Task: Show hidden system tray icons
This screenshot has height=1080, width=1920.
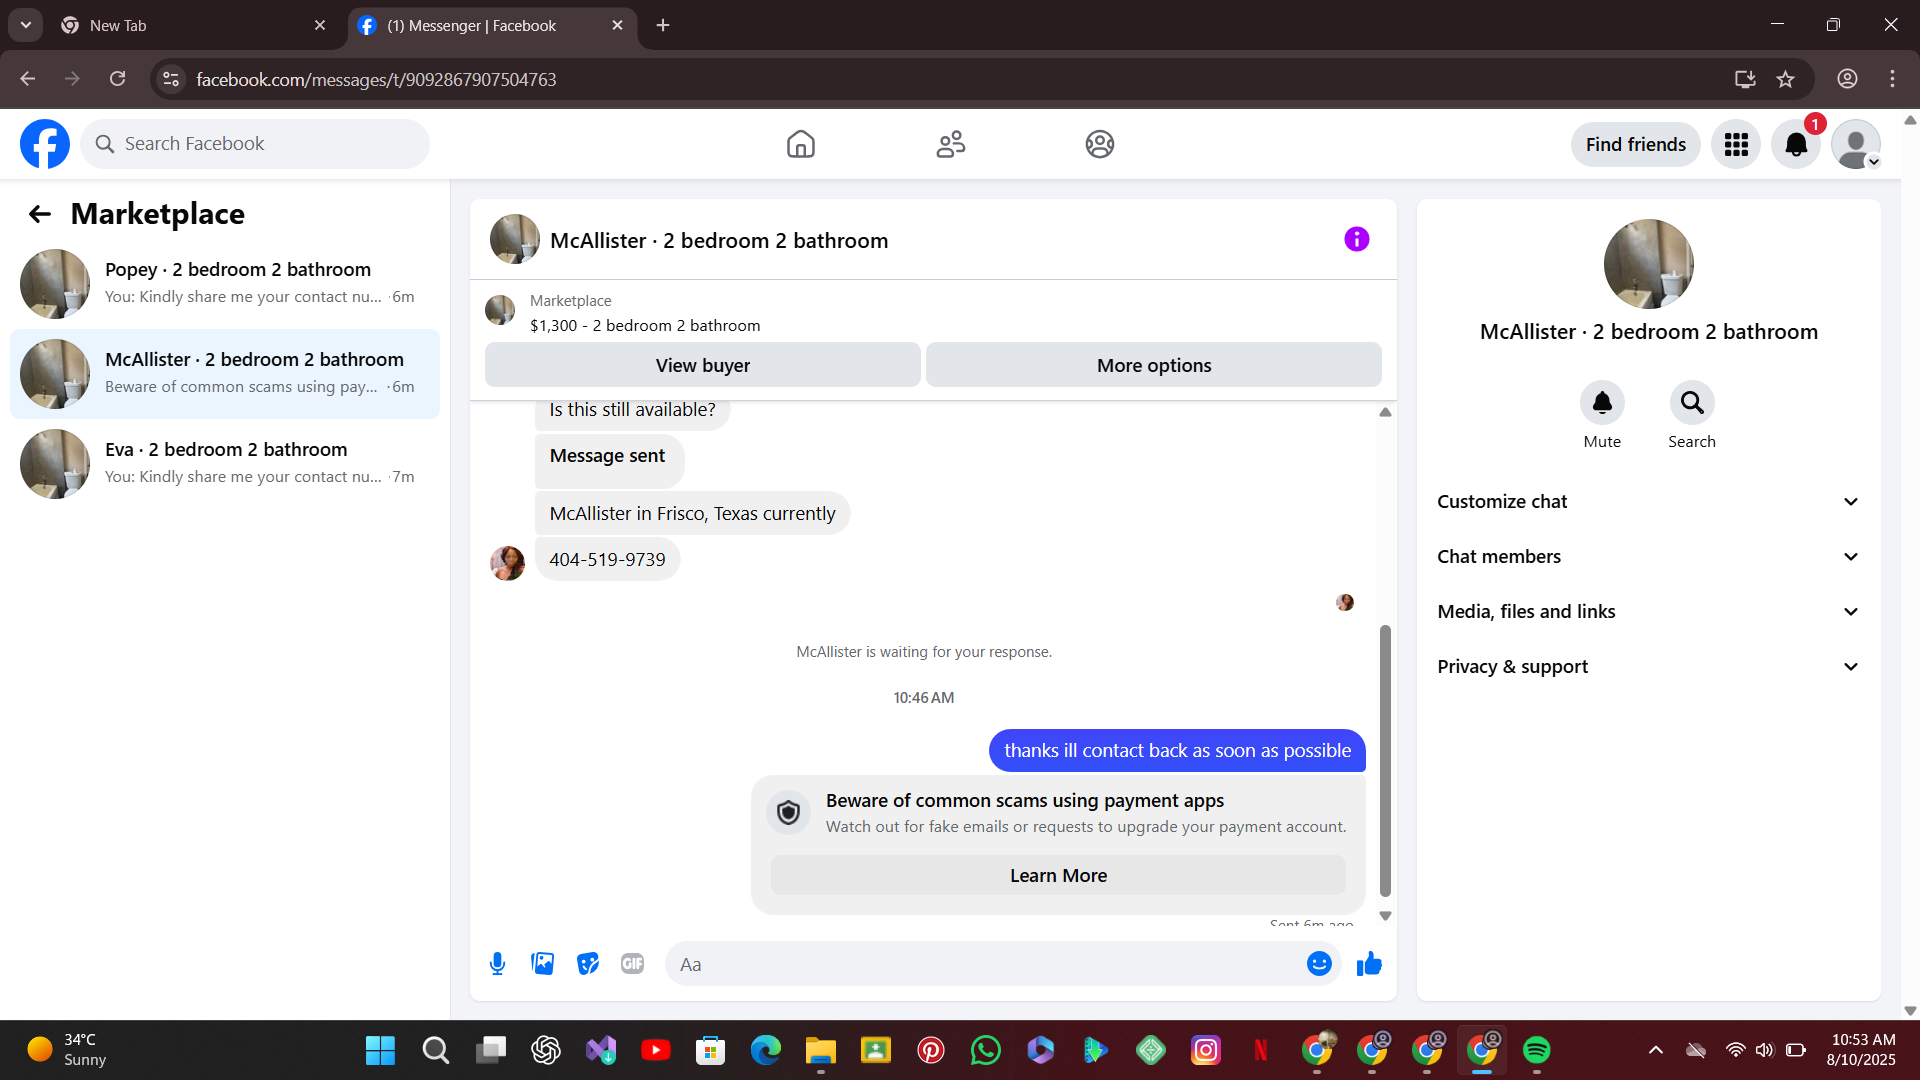Action: (x=1656, y=1050)
